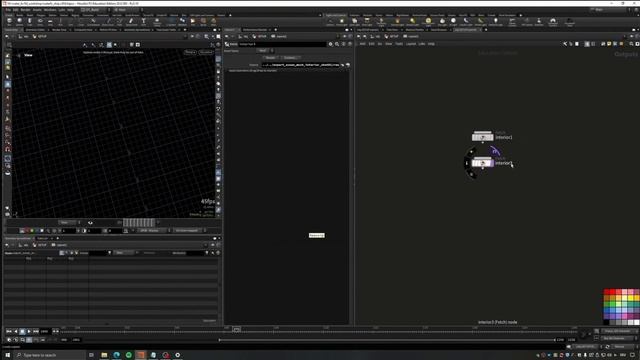
Task: Open the parameter pane gear menu
Action: [x=331, y=44]
